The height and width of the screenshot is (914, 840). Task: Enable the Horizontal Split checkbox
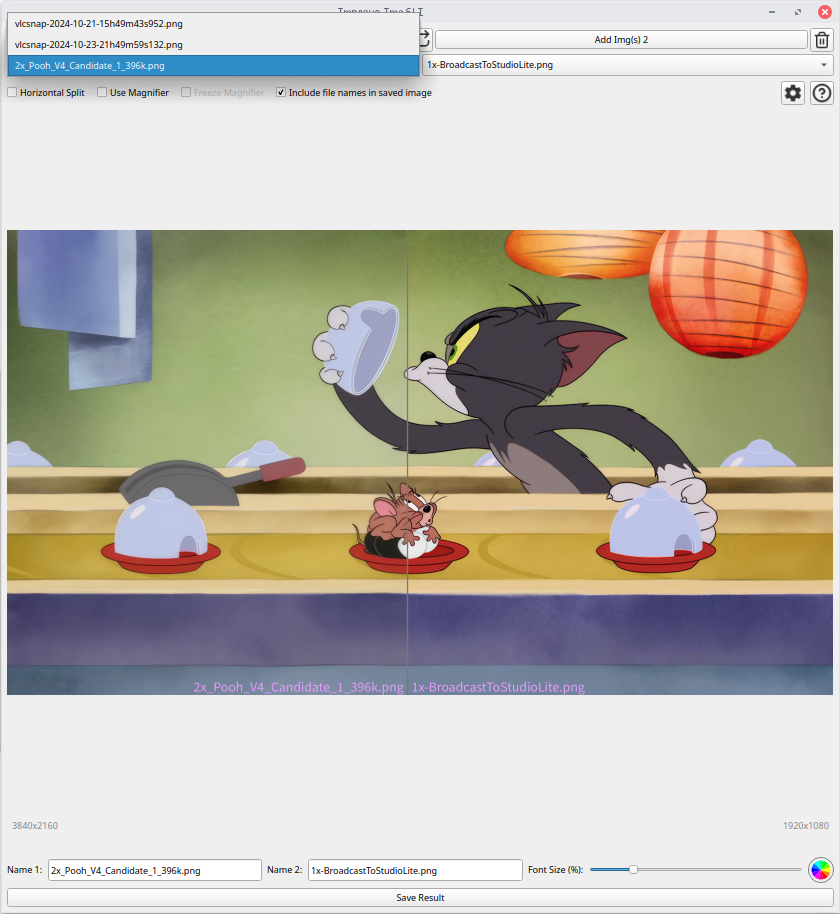(x=12, y=92)
